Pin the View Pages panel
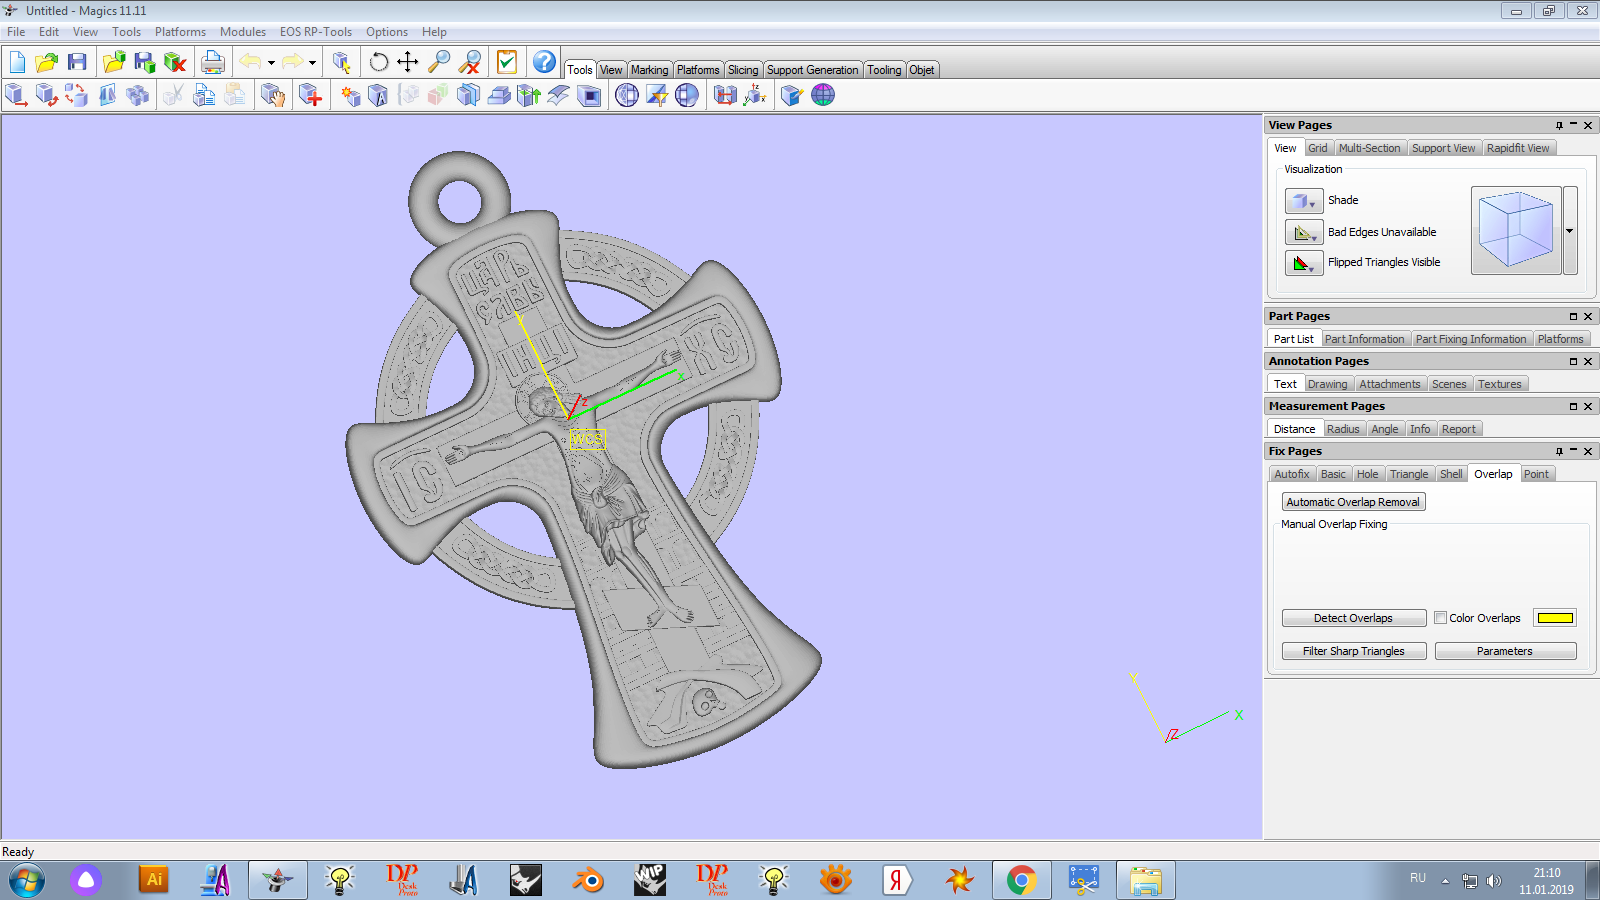The width and height of the screenshot is (1600, 900). click(1558, 125)
